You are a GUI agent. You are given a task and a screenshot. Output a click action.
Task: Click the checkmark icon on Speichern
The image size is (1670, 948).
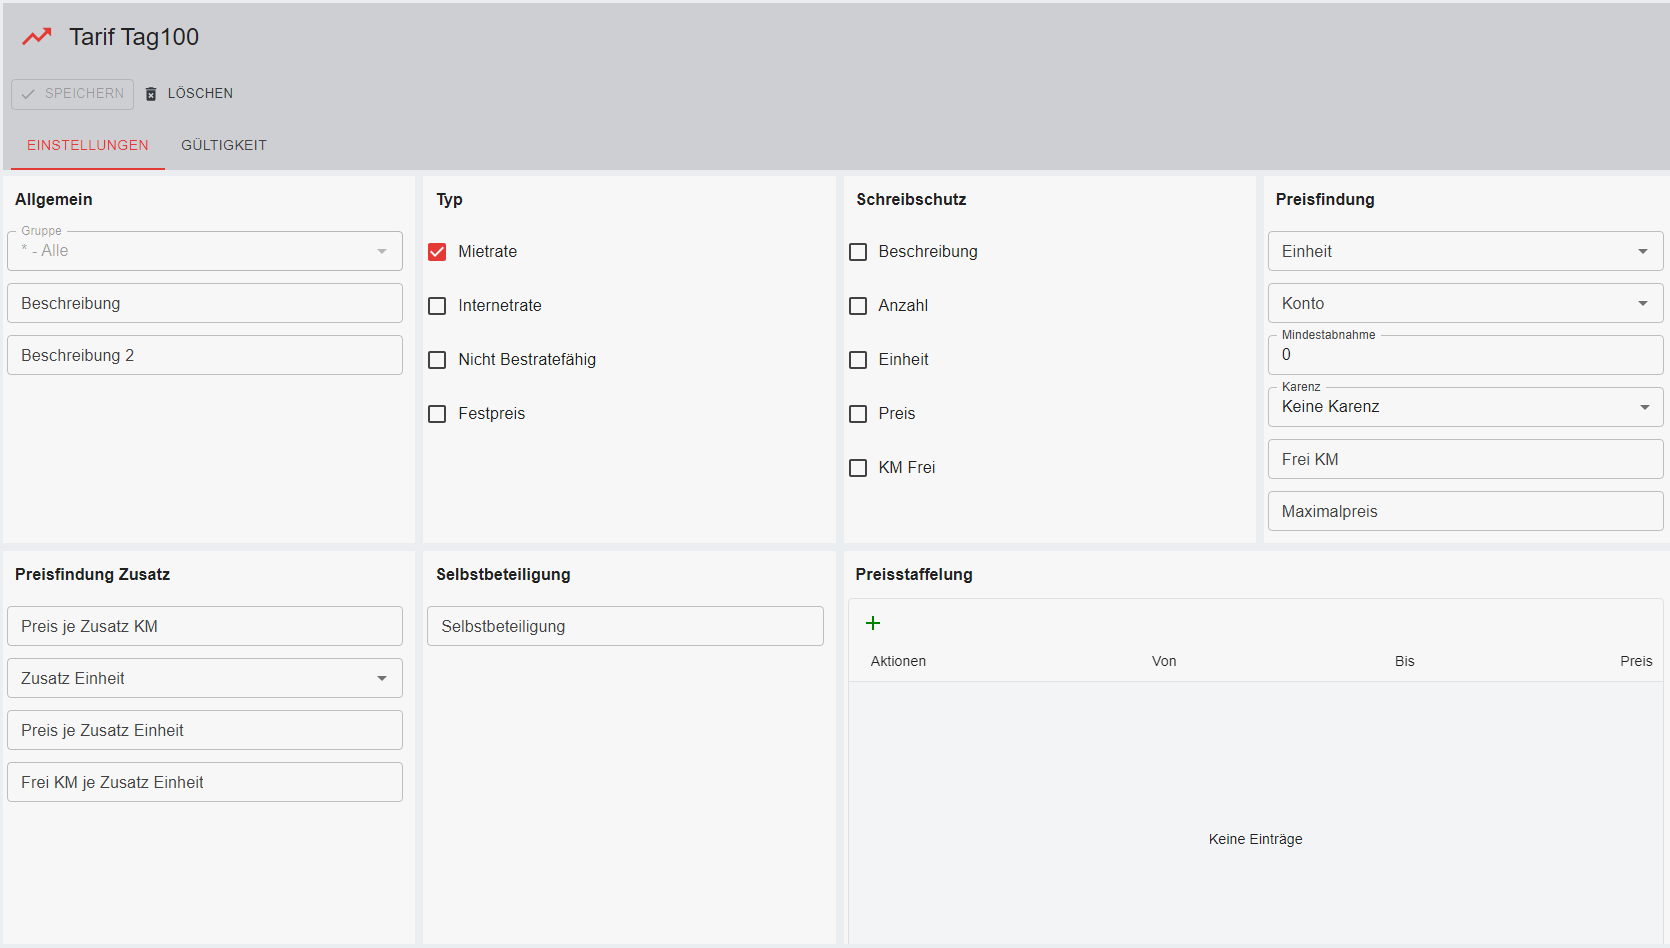pos(28,94)
